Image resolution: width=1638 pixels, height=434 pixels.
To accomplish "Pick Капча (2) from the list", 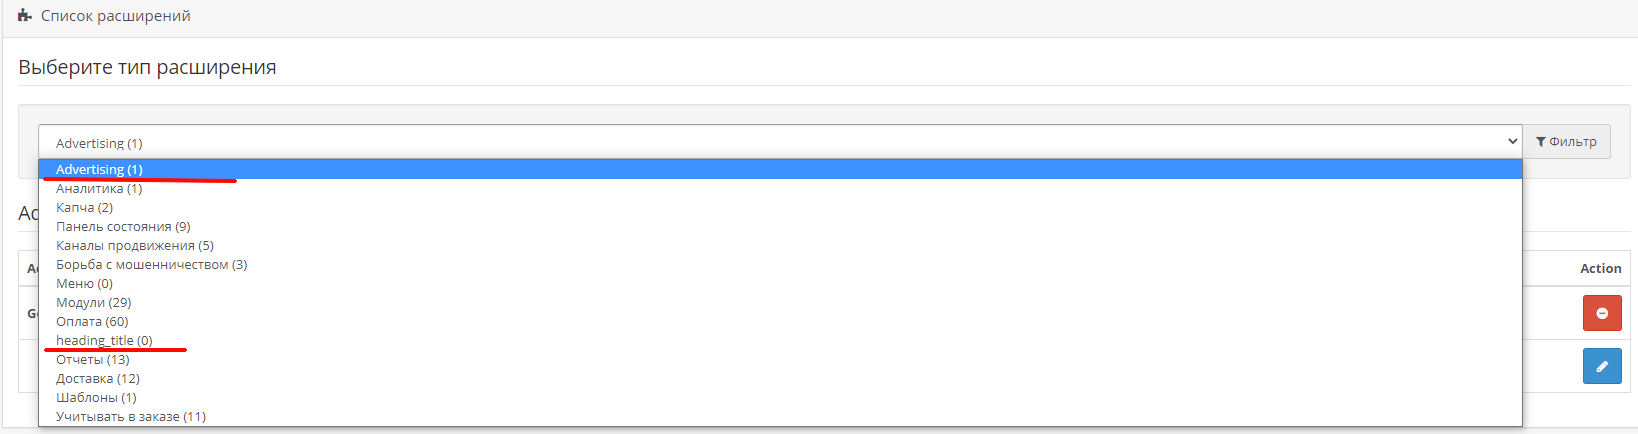I will click(x=780, y=208).
